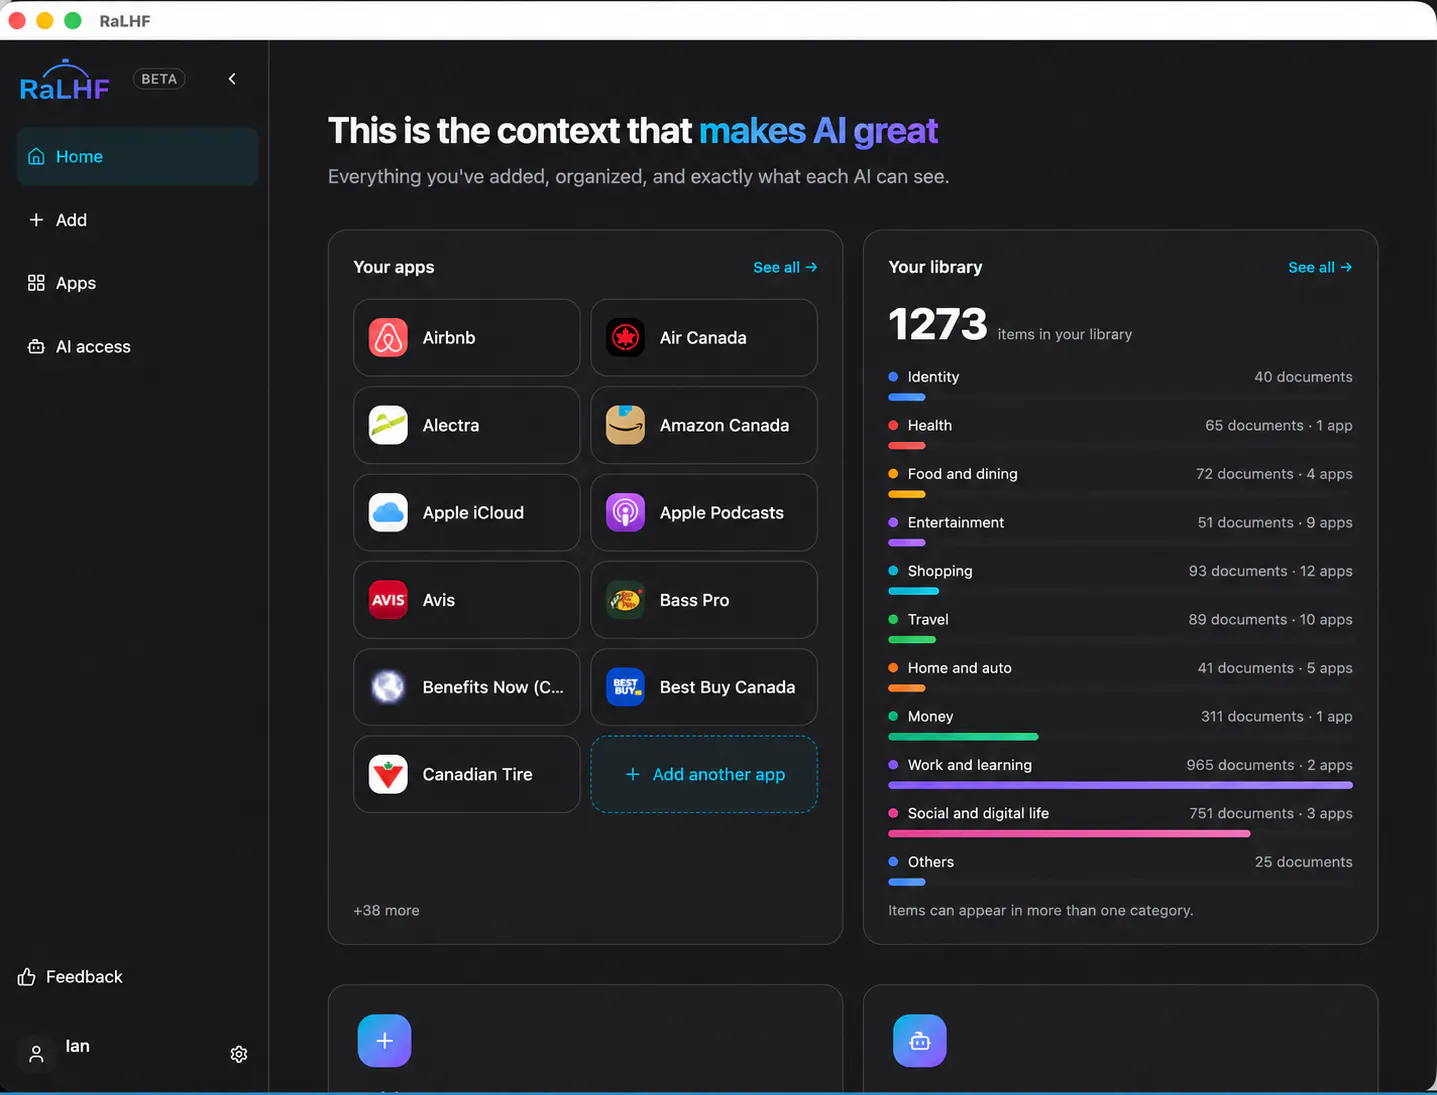Select the Money library category
The width and height of the screenshot is (1437, 1095).
(x=1120, y=724)
